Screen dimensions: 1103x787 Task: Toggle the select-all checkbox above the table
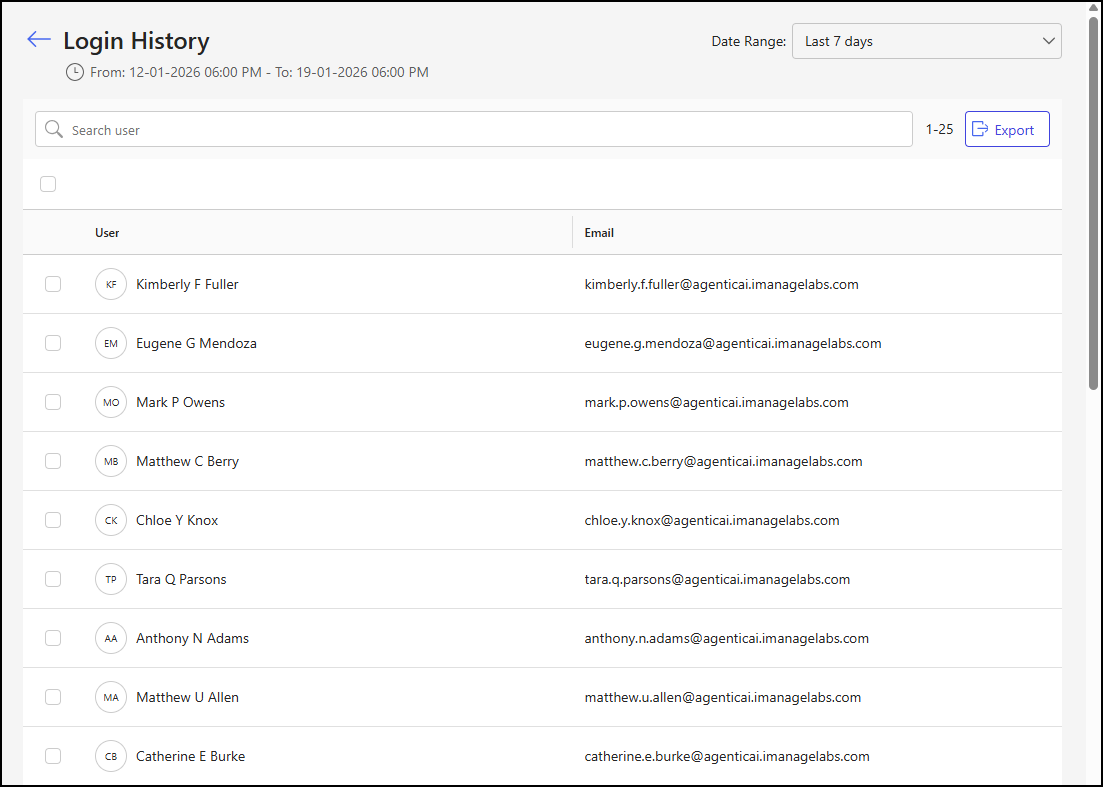(47, 184)
